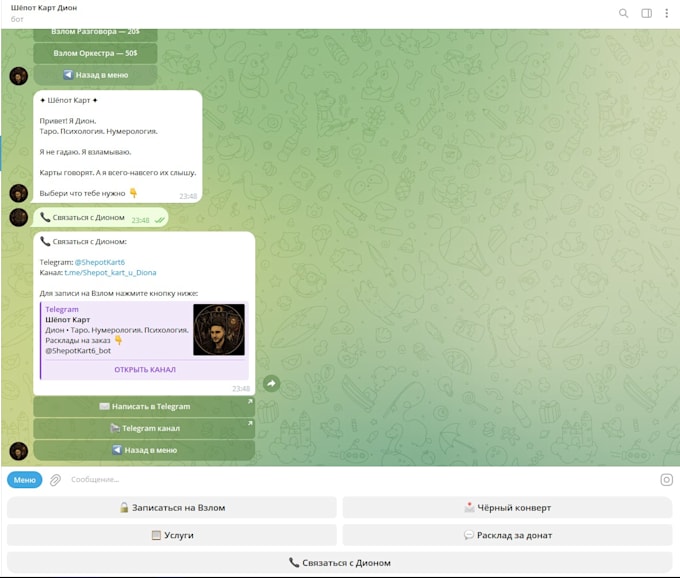The width and height of the screenshot is (680, 578).
Task: Click 'Связаться с Дионом' keyboard button at bottom
Action: pos(340,562)
